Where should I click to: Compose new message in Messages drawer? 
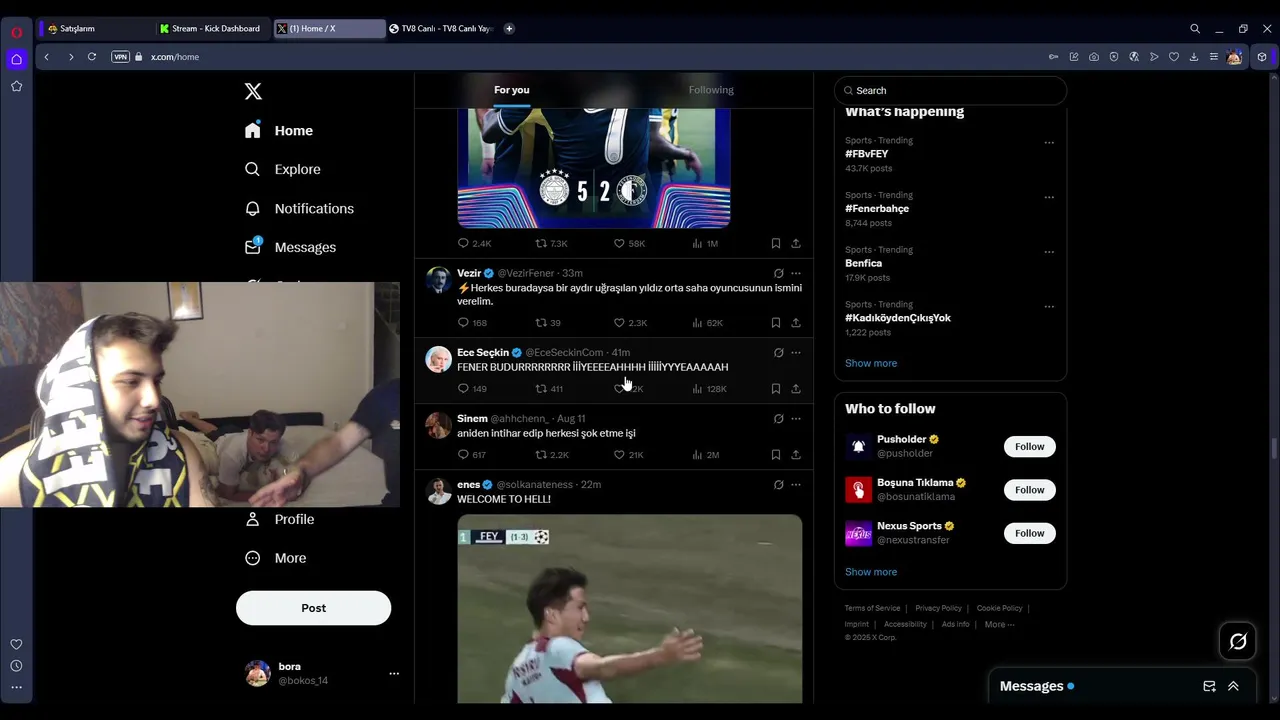click(x=1209, y=686)
